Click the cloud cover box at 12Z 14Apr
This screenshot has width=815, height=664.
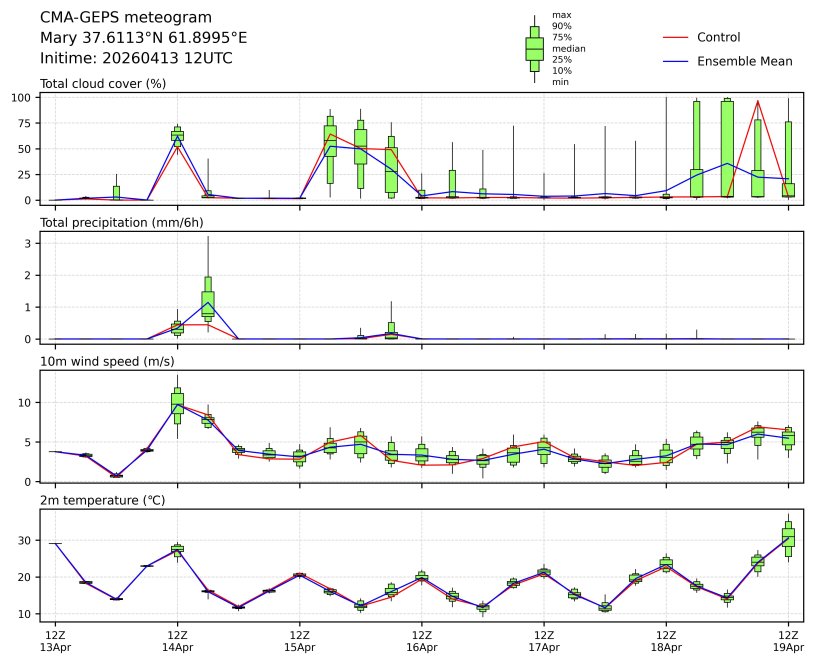pos(177,135)
